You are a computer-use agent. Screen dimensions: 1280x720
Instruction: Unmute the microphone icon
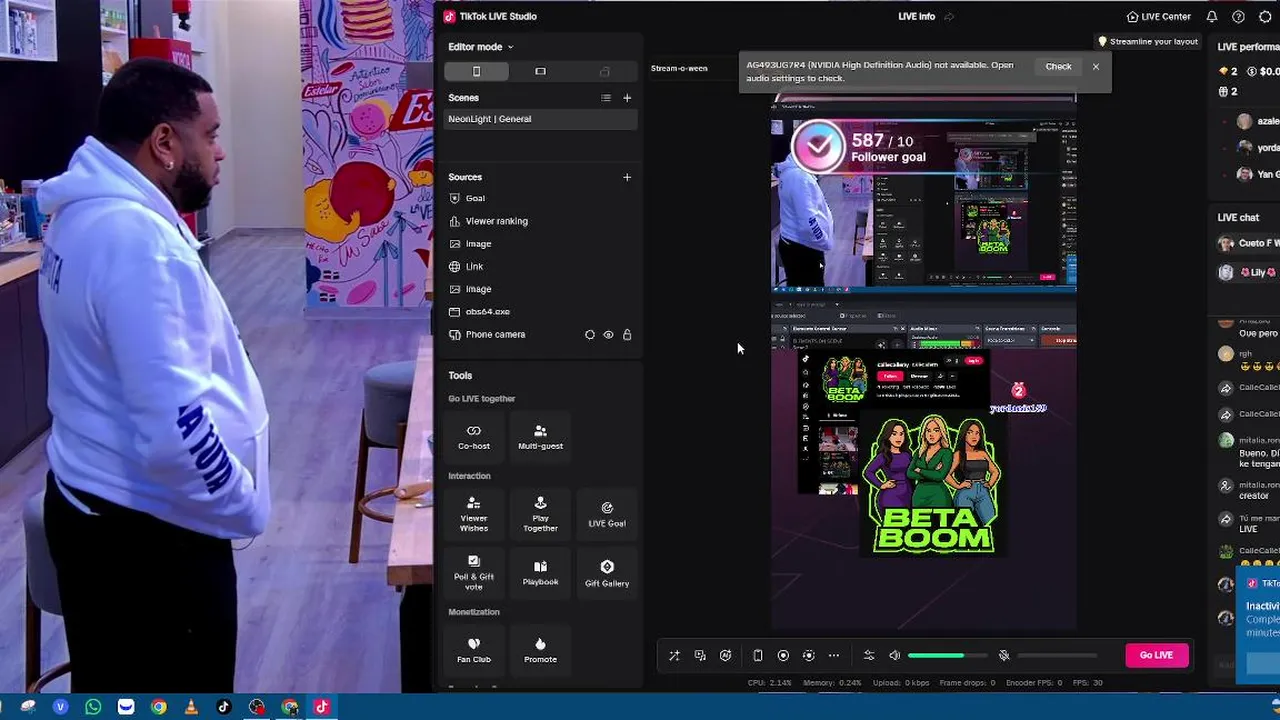click(1004, 656)
